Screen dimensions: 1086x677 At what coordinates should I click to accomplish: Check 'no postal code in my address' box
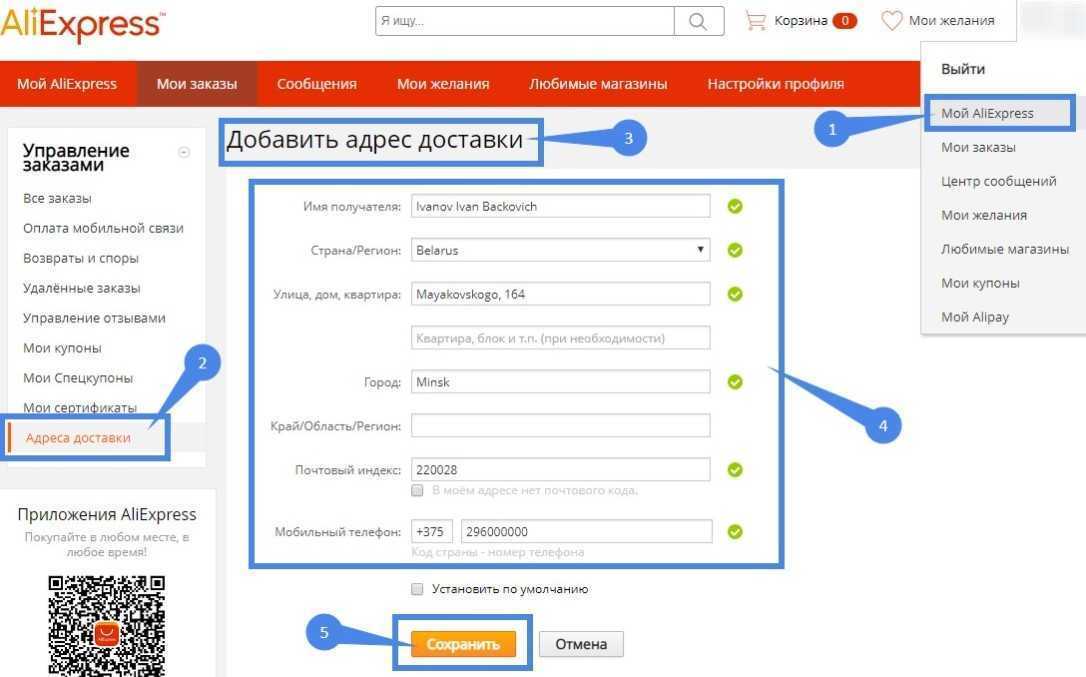(418, 490)
